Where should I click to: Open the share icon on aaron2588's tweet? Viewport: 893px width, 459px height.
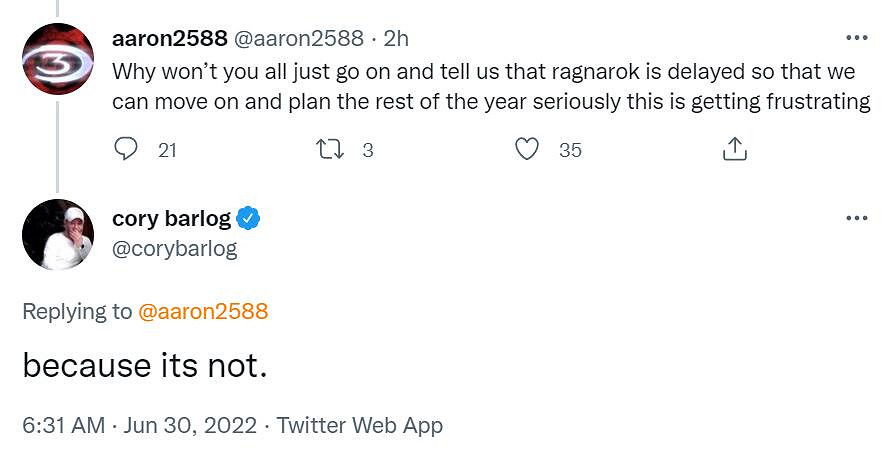pos(734,150)
